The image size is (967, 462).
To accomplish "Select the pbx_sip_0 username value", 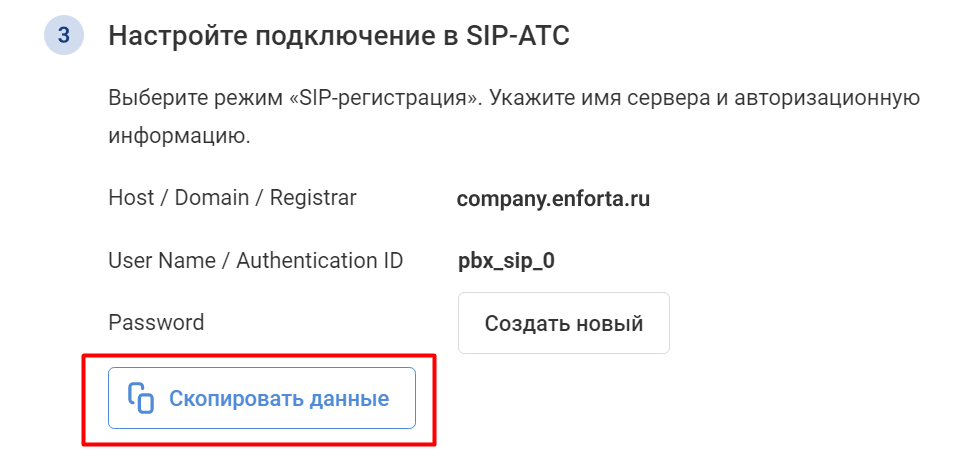I will coord(506,261).
